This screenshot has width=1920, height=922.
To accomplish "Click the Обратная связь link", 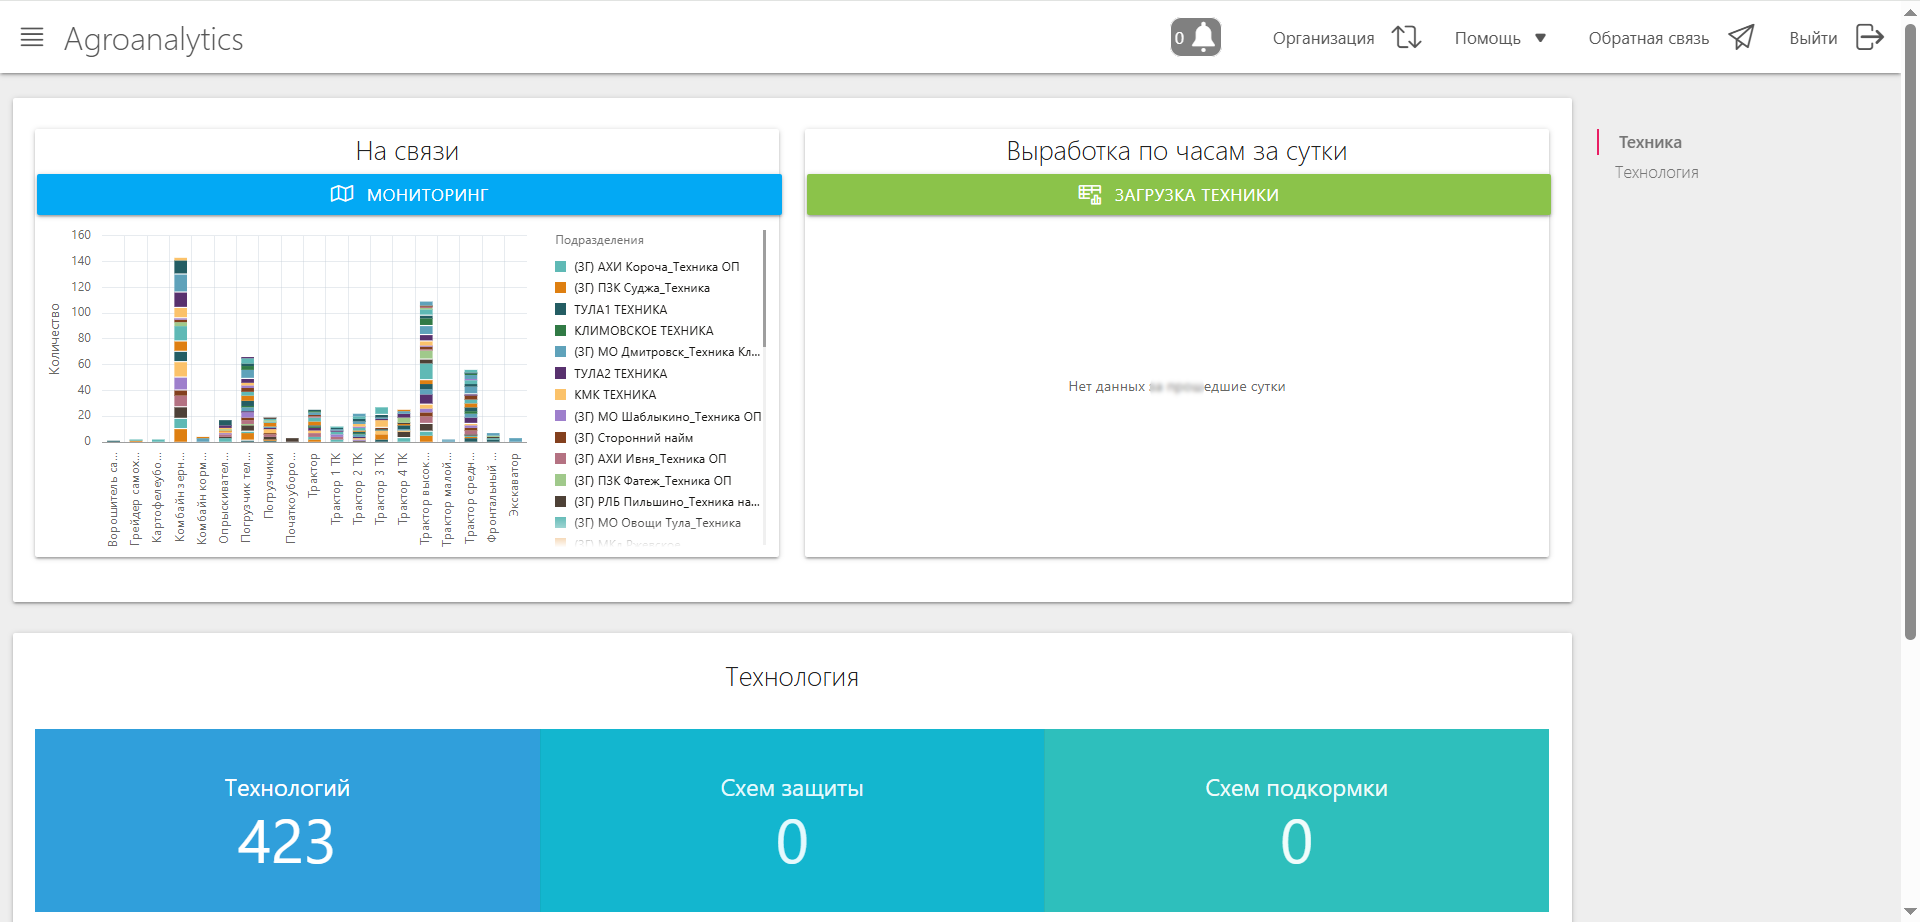I will point(1648,38).
